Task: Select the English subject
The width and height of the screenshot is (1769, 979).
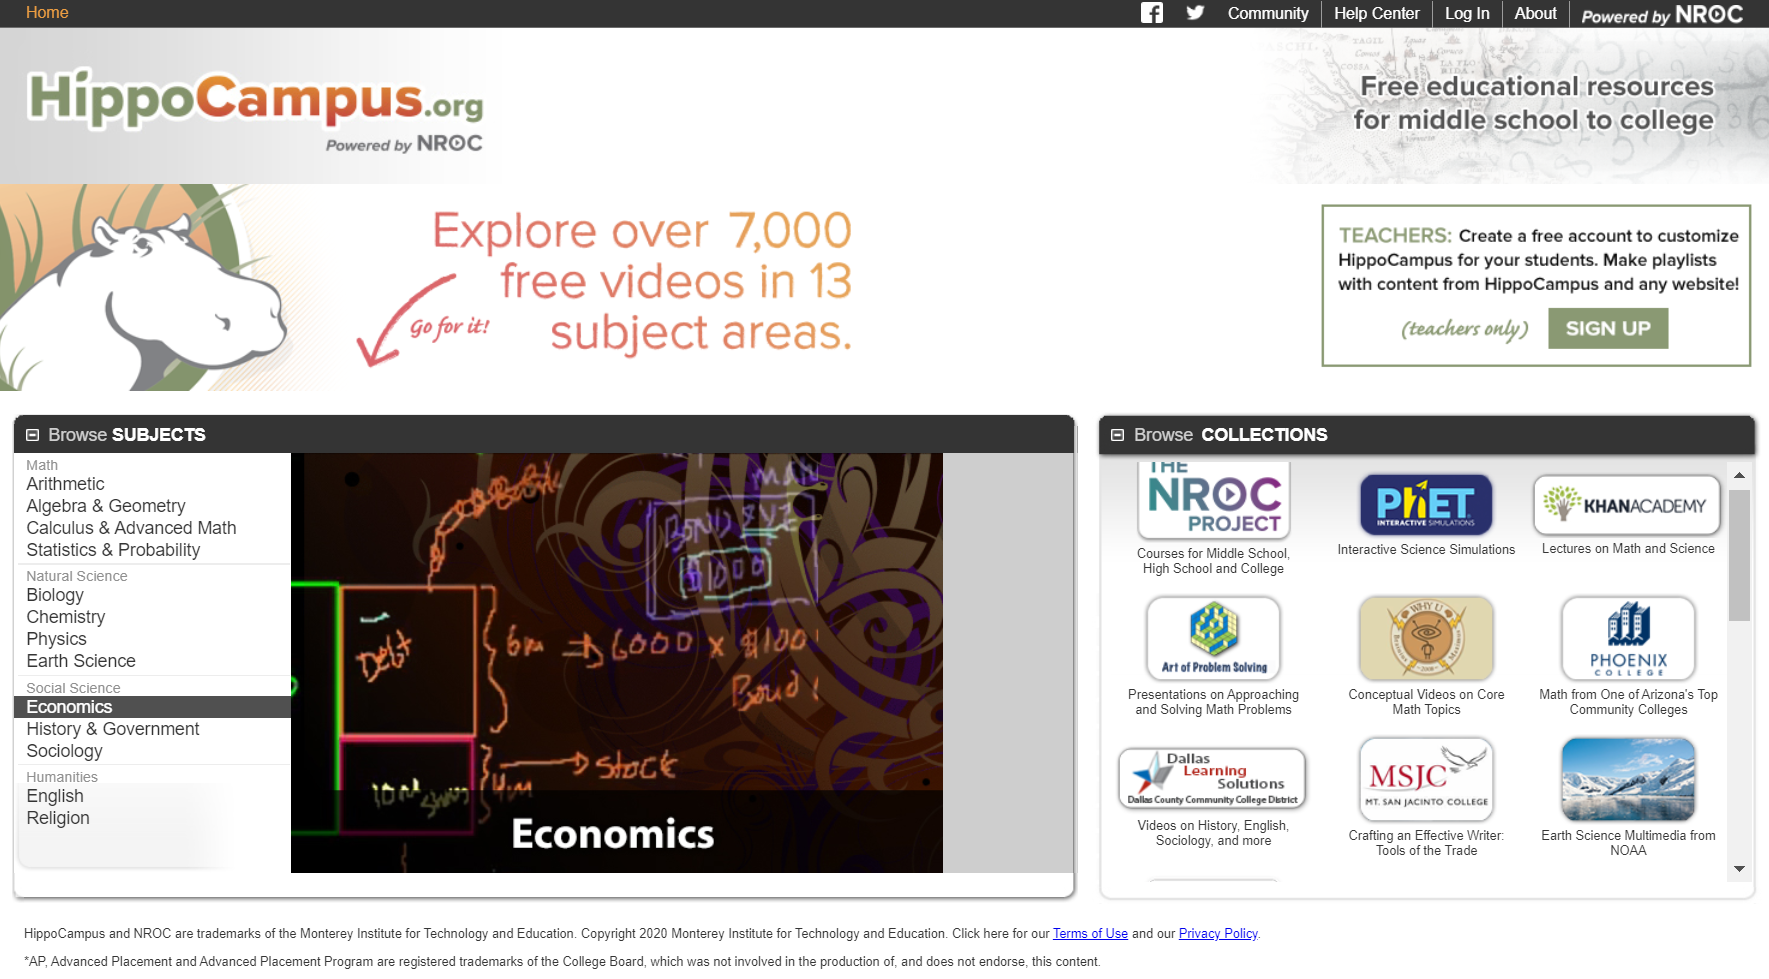Action: [55, 796]
